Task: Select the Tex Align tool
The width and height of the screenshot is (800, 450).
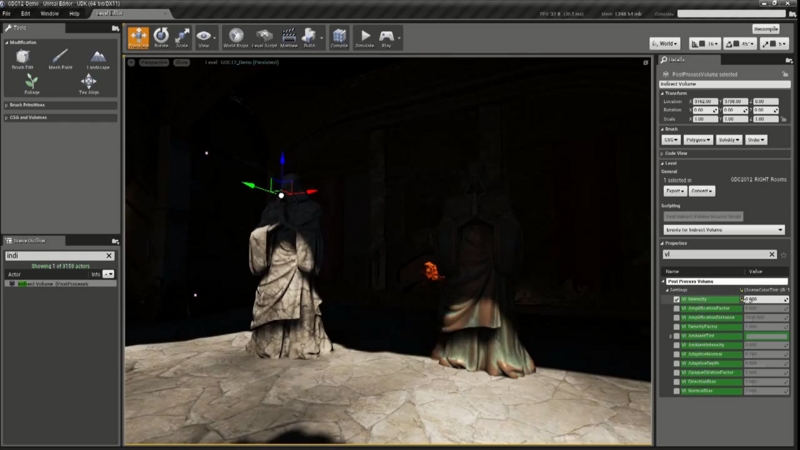Action: pos(89,84)
